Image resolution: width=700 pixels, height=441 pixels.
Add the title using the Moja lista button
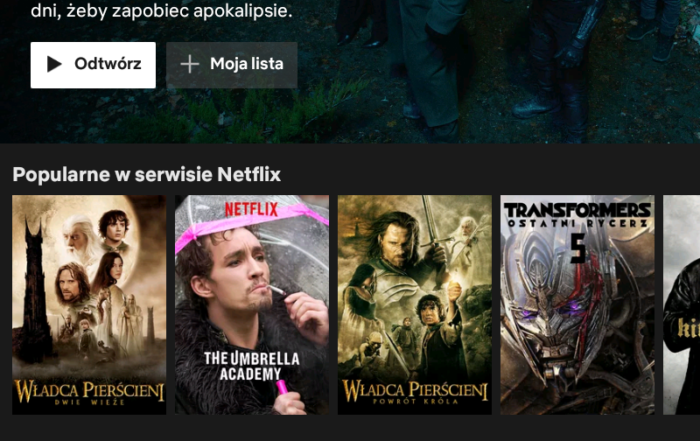pos(232,65)
